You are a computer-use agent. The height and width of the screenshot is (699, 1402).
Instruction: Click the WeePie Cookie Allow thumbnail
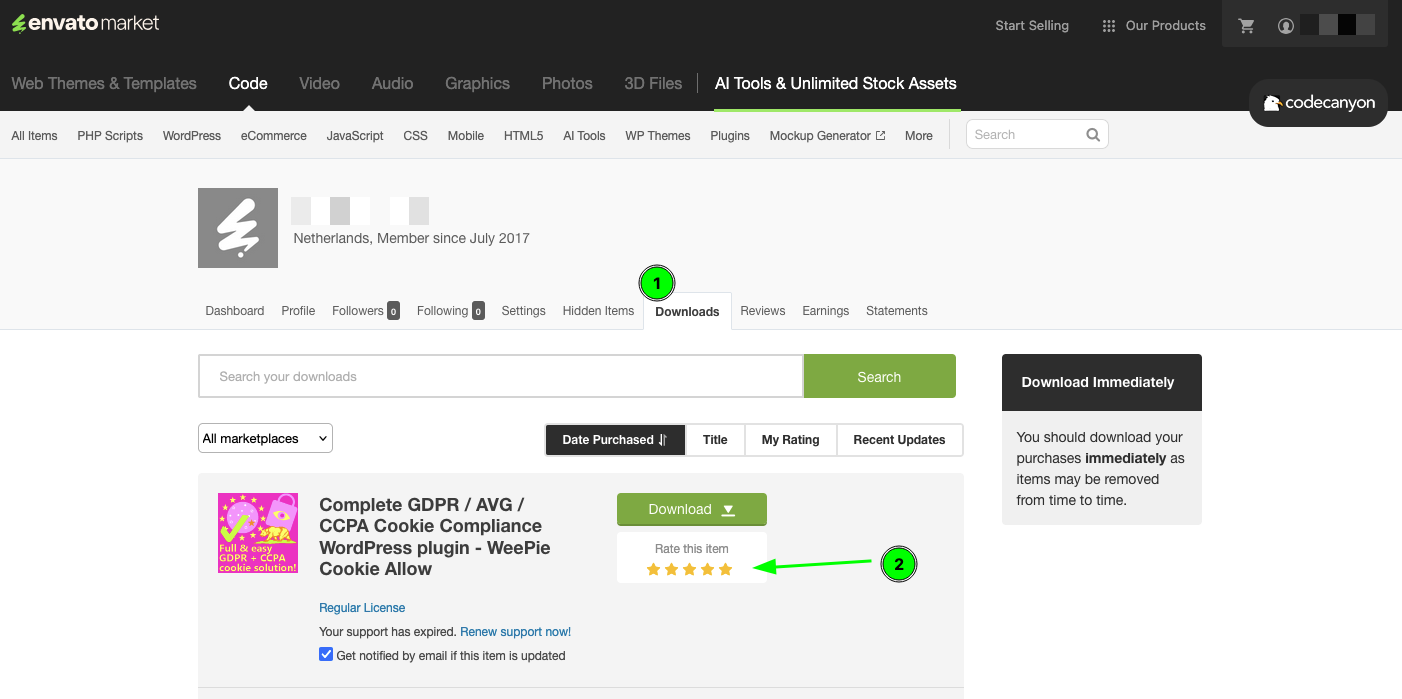coord(257,533)
